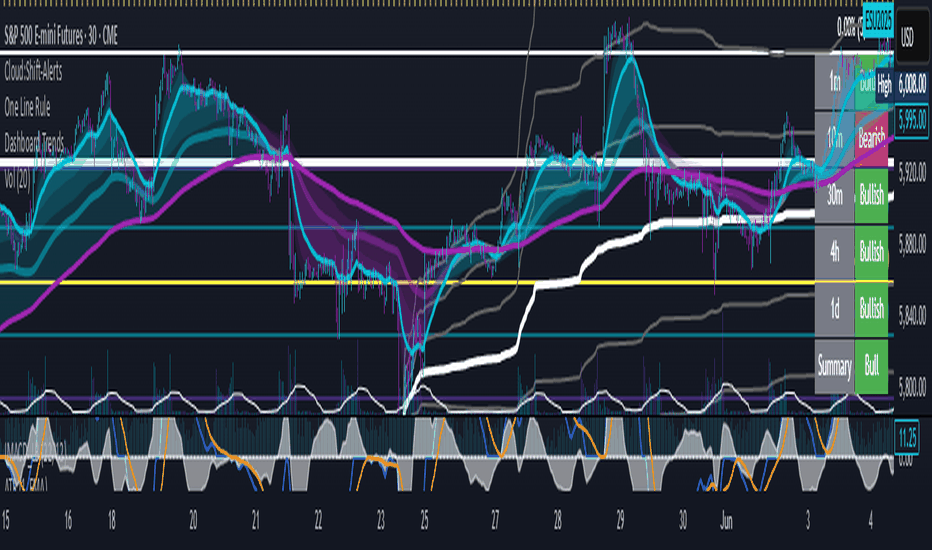The image size is (932, 550).
Task: Click the 1d timeframe dashboard cell
Action: pos(835,309)
